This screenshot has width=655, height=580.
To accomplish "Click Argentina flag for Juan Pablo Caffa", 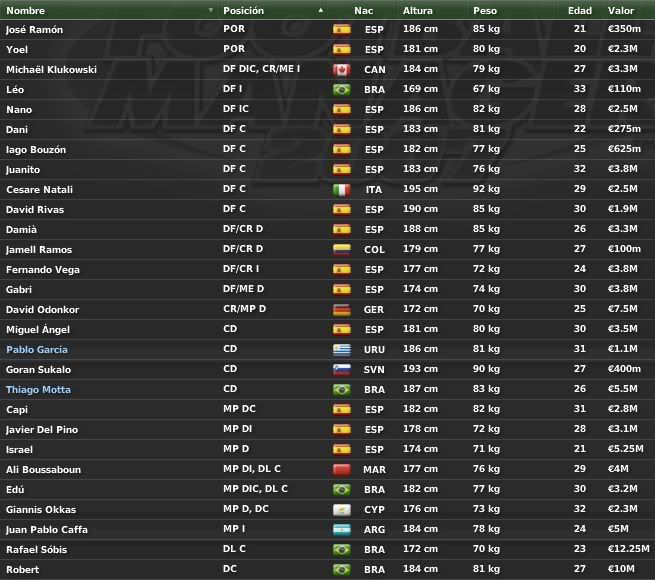I will coord(342,529).
